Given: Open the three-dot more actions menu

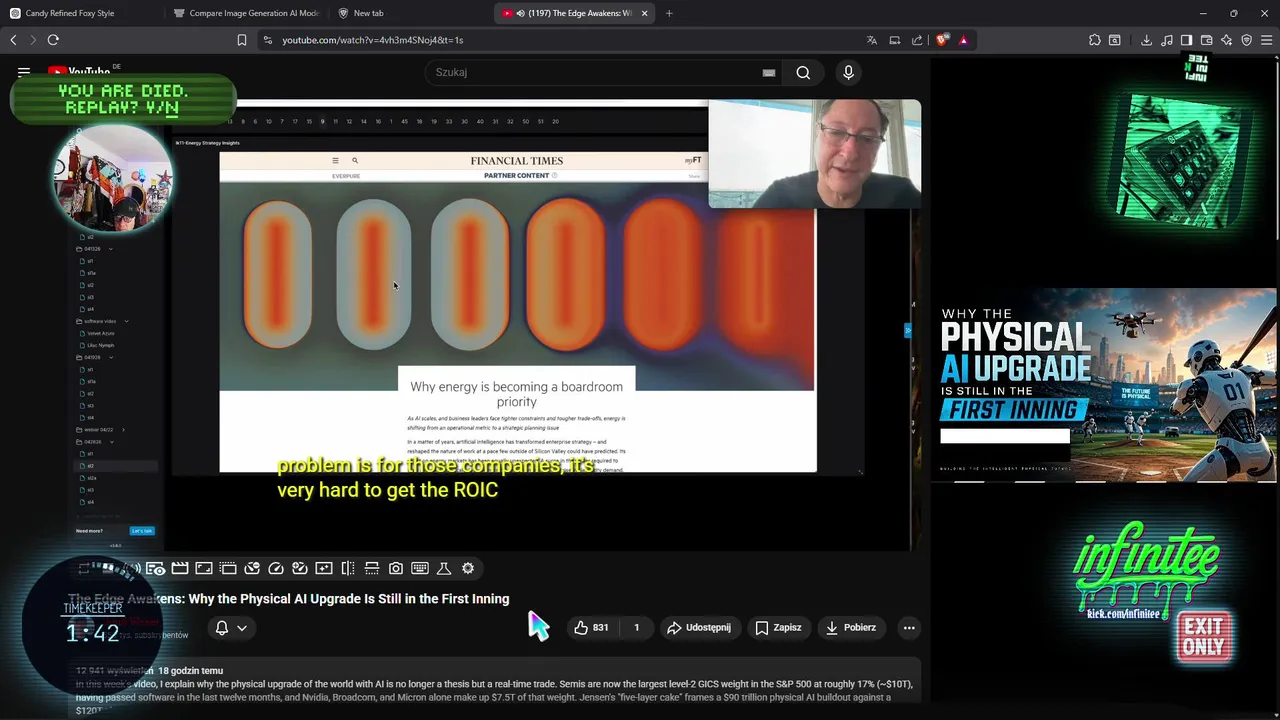Looking at the screenshot, I should 909,628.
